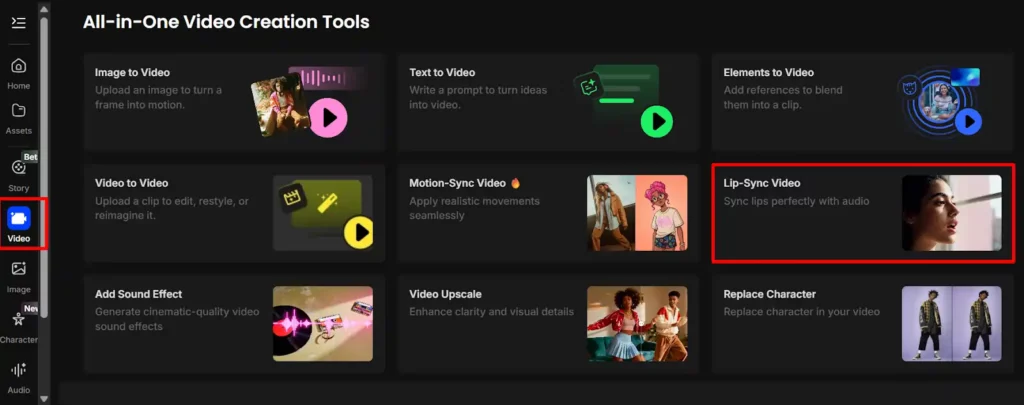Click the sidebar scrollbar up arrow
The width and height of the screenshot is (1024, 405).
pyautogui.click(x=44, y=9)
